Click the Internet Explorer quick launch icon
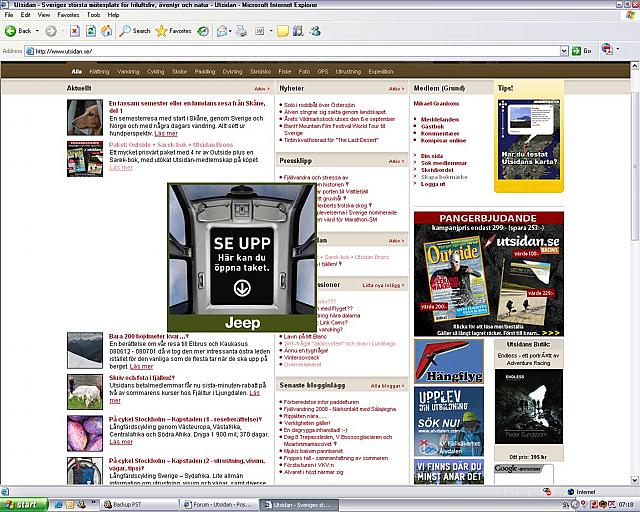This screenshot has width=640, height=512. (58, 505)
